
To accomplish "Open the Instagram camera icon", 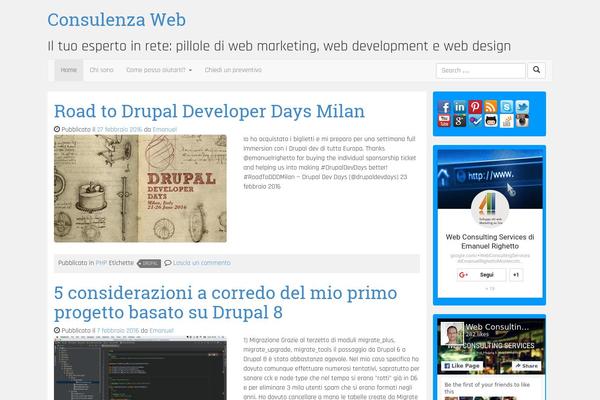I will (522, 121).
